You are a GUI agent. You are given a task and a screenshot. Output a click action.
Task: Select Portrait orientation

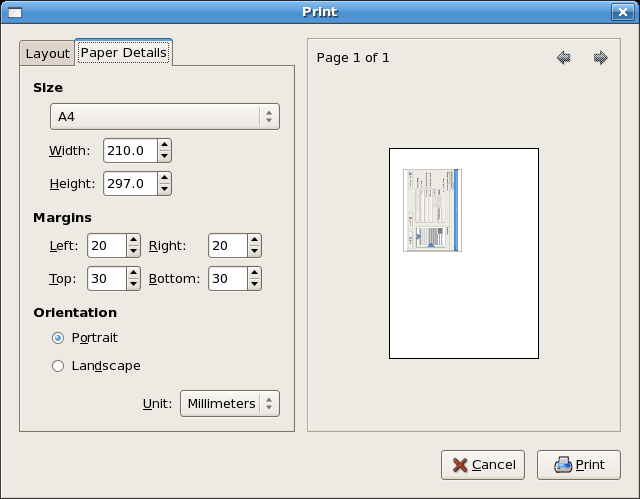pos(58,338)
